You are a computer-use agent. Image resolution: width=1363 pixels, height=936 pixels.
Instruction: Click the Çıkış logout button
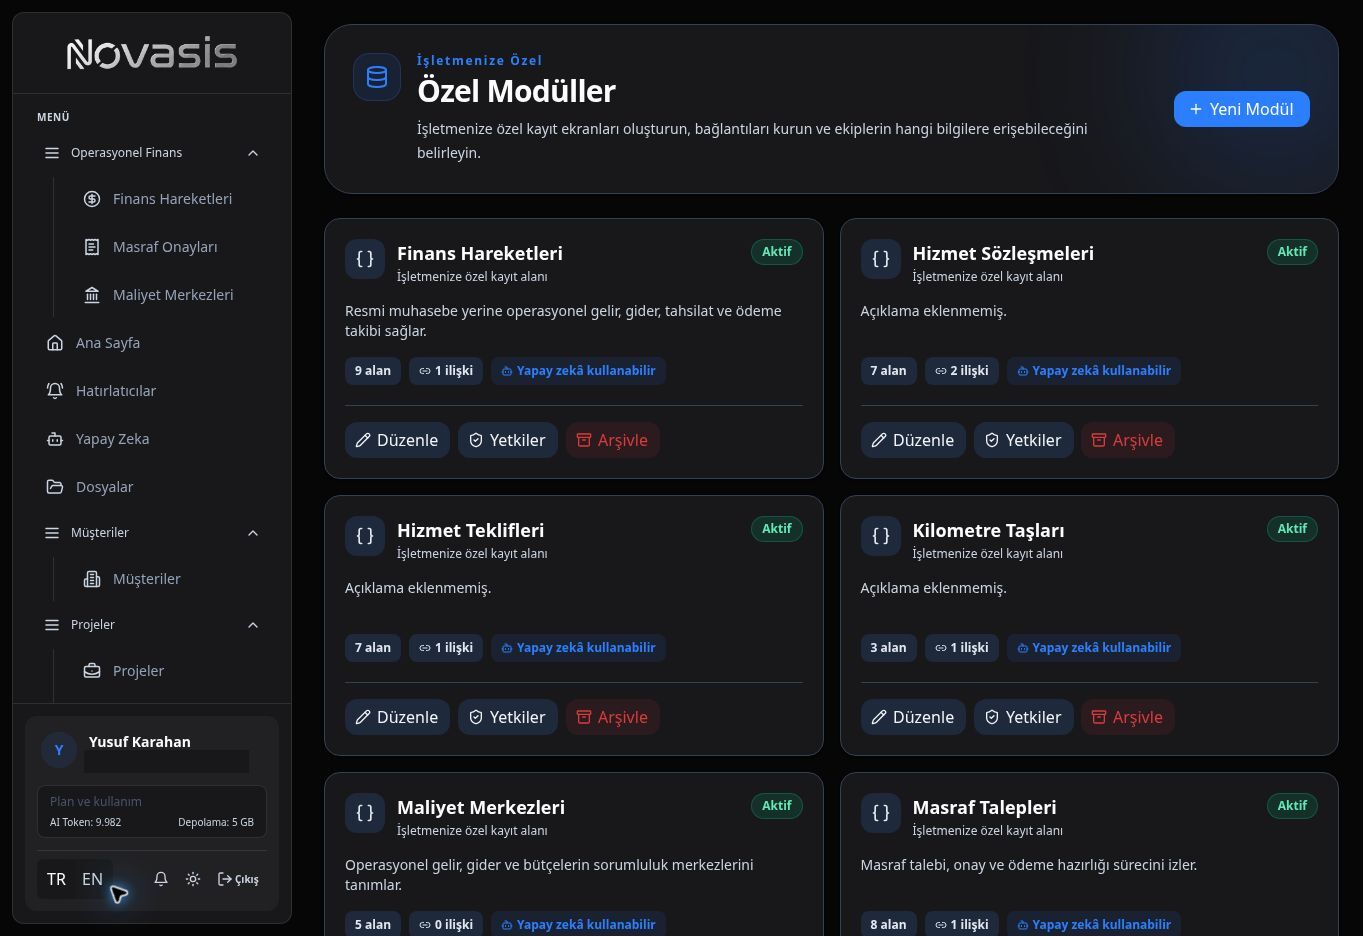point(239,879)
